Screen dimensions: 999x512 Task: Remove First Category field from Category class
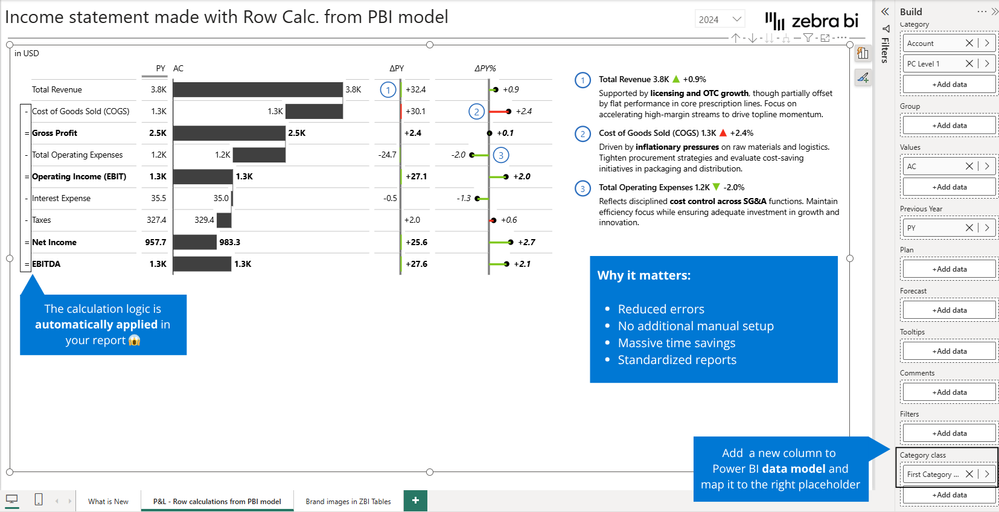(x=969, y=474)
